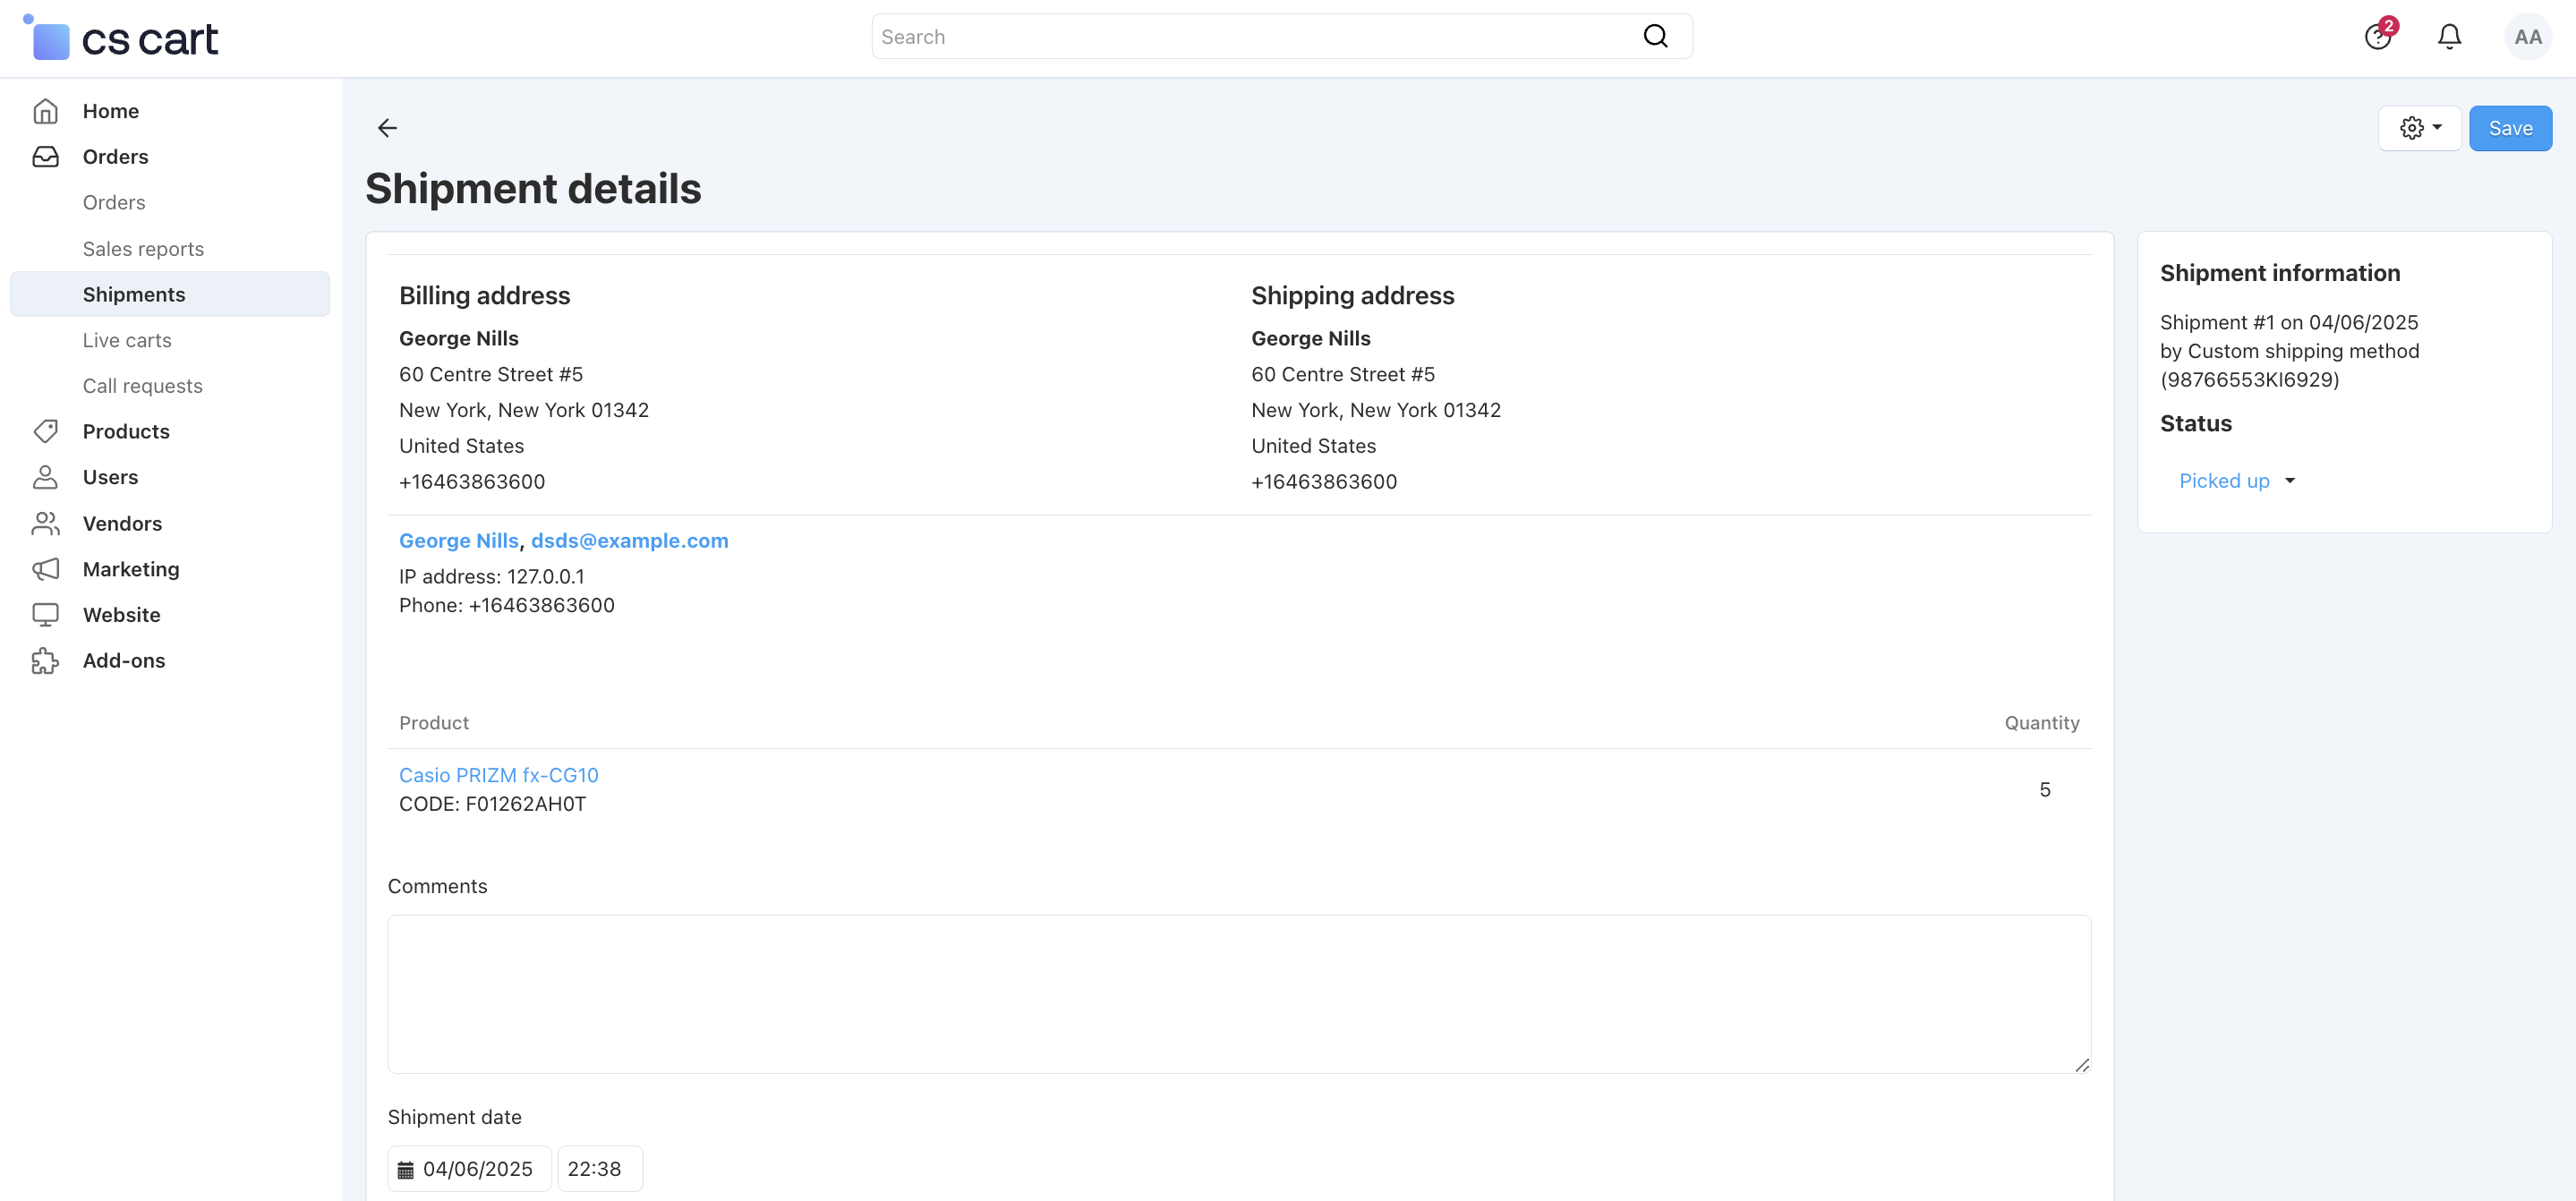Image resolution: width=2576 pixels, height=1201 pixels.
Task: Click the Save button
Action: 2510,128
